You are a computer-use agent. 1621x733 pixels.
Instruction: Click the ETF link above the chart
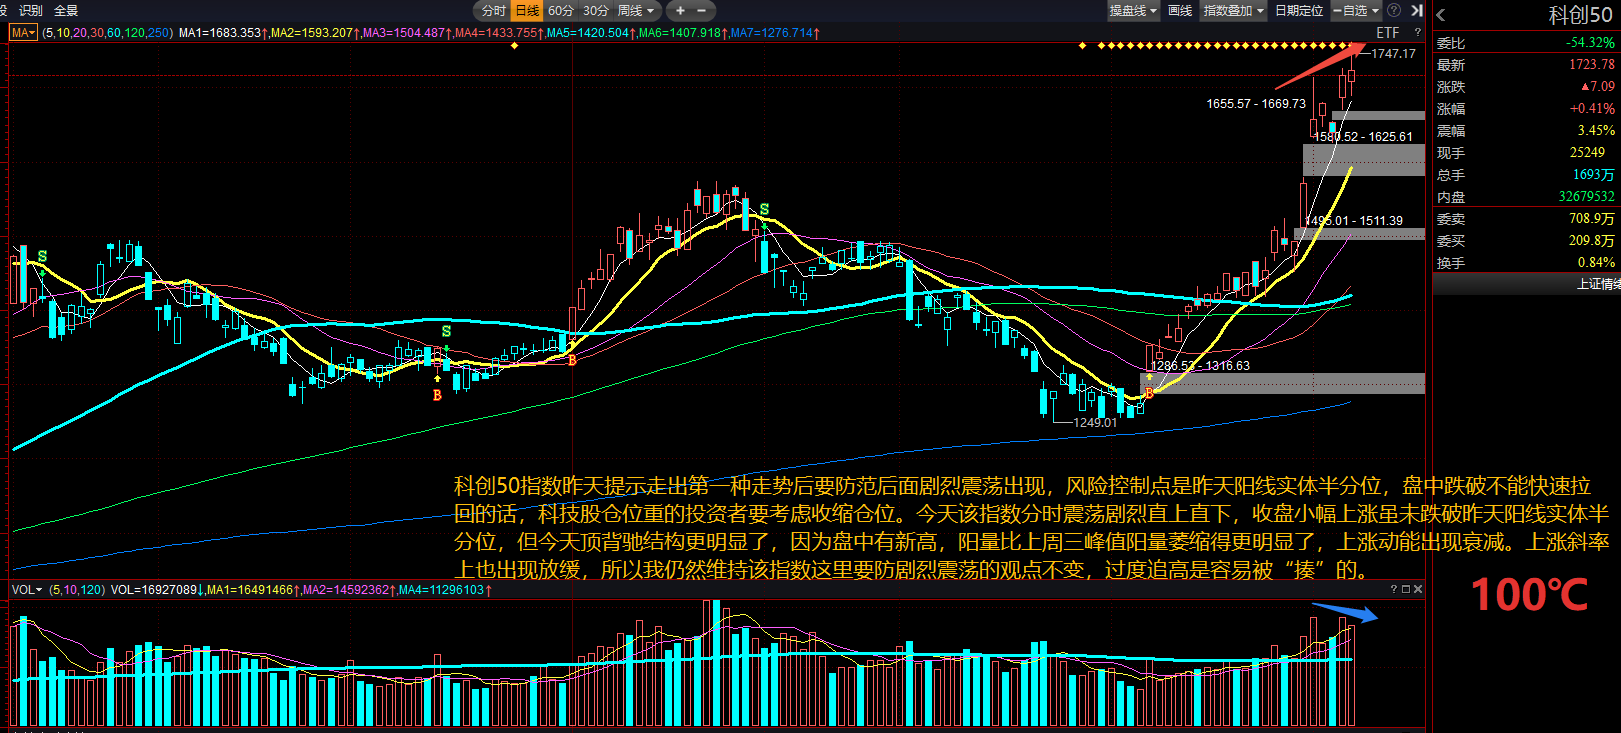tap(1388, 33)
